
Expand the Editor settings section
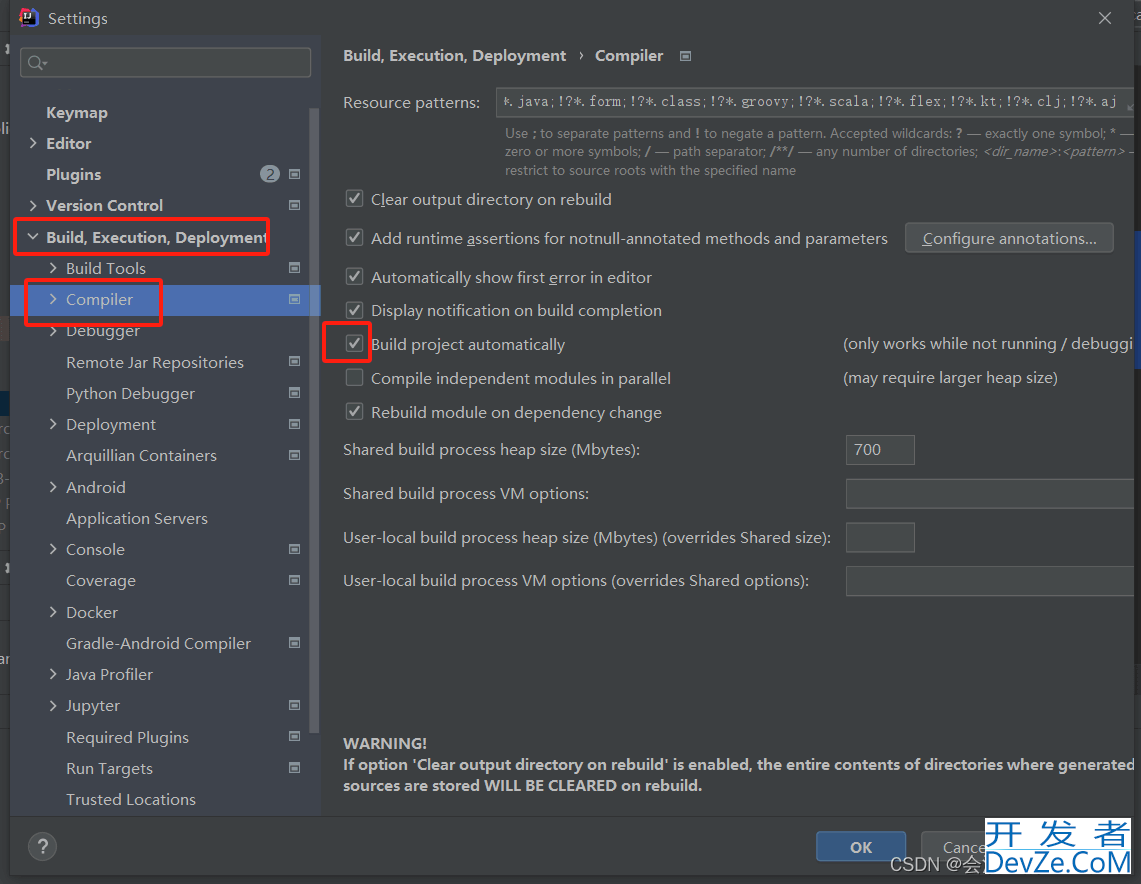33,143
